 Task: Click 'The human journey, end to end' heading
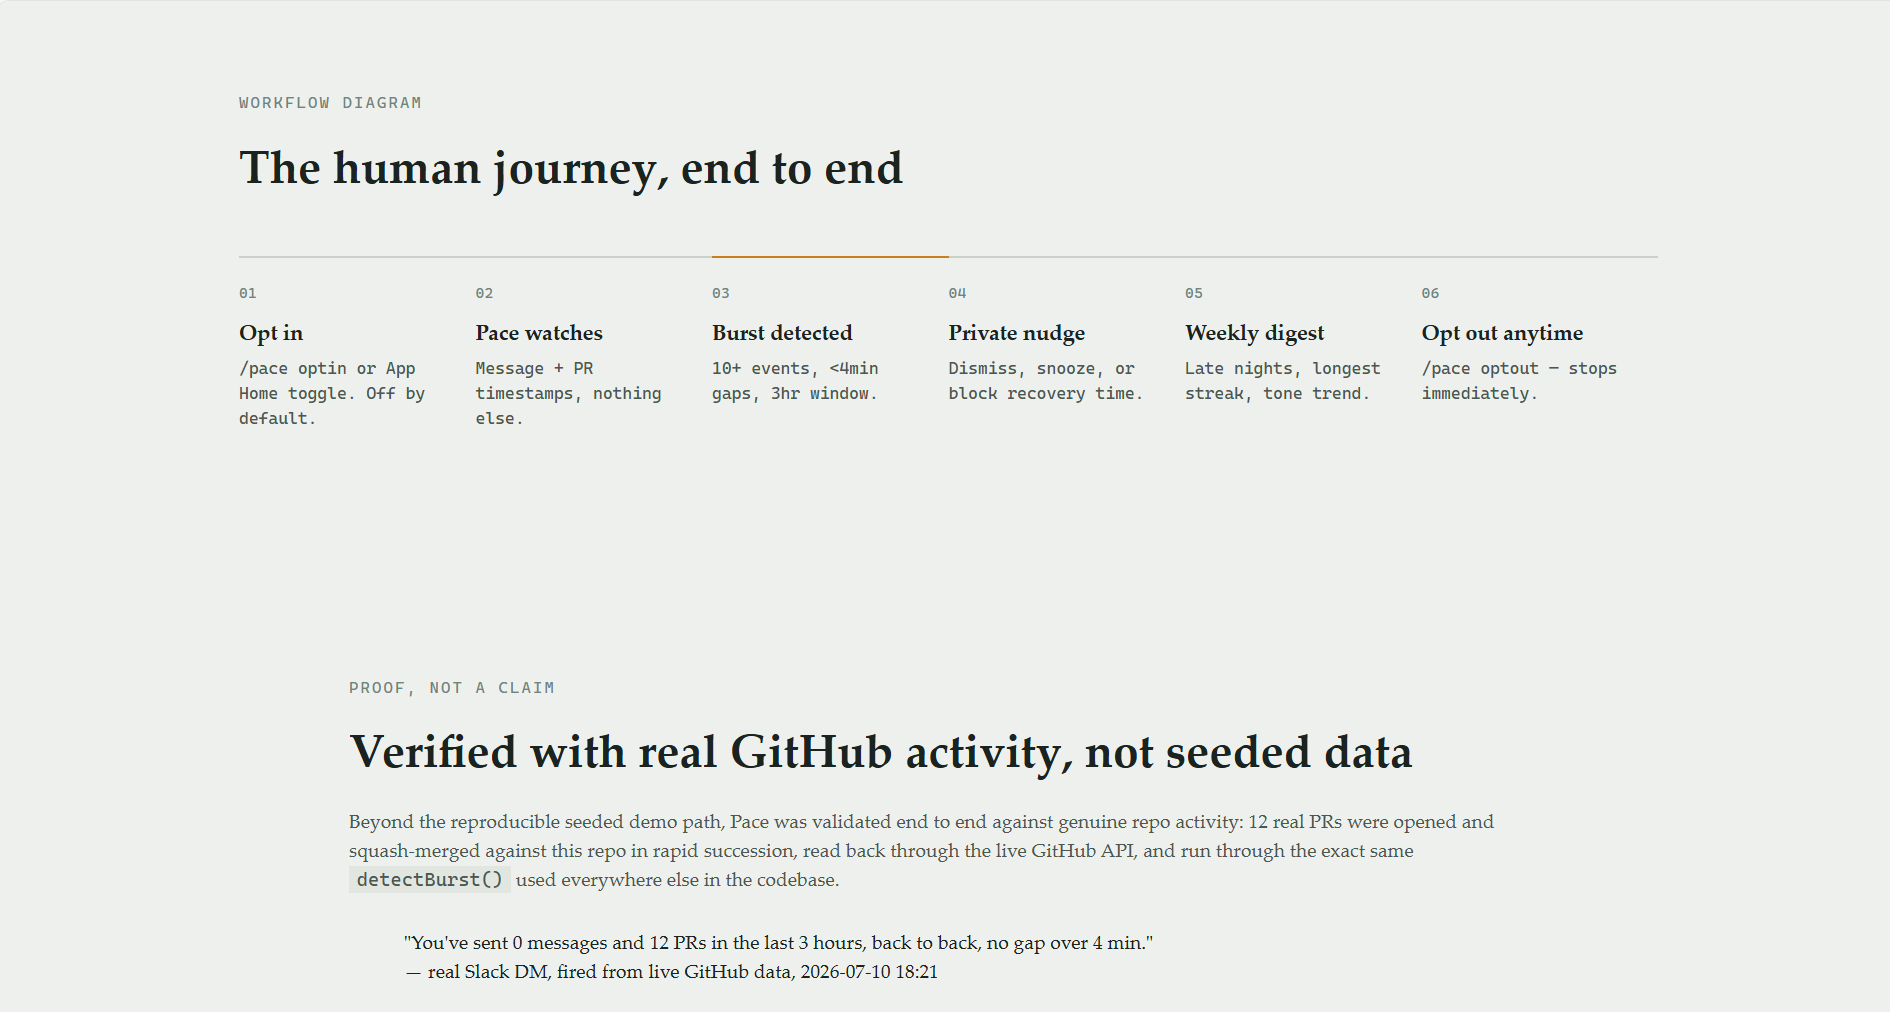pos(571,168)
